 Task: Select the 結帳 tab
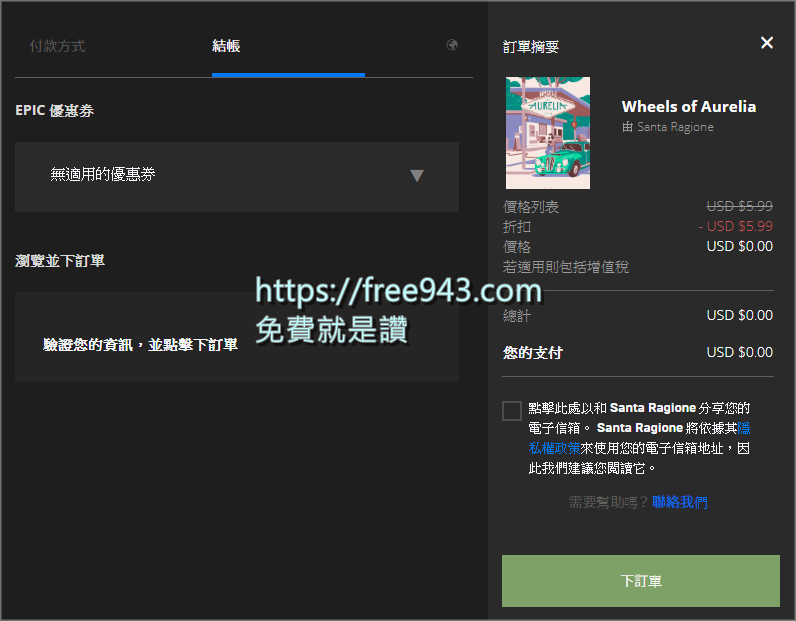tap(226, 46)
